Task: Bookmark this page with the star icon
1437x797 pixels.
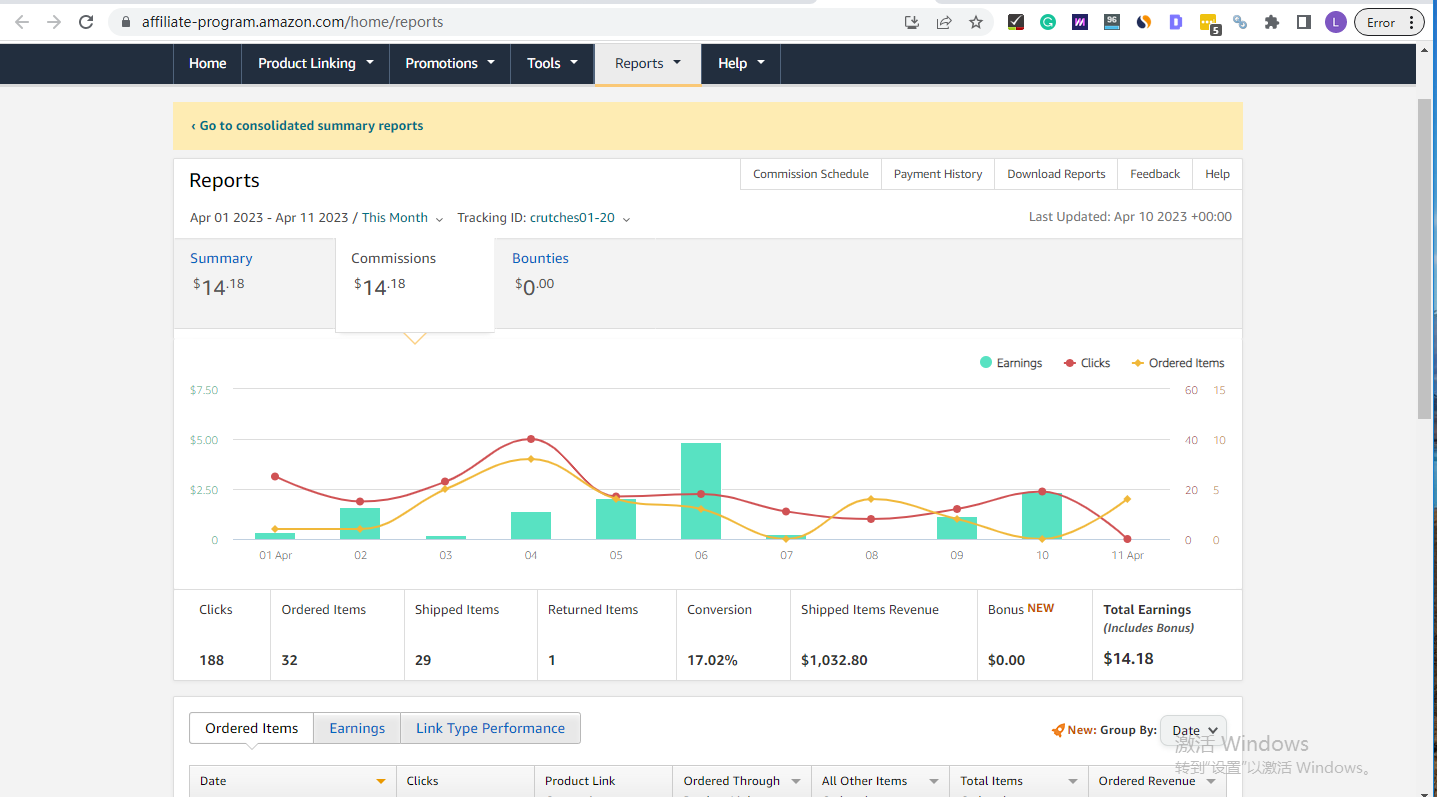Action: [976, 22]
